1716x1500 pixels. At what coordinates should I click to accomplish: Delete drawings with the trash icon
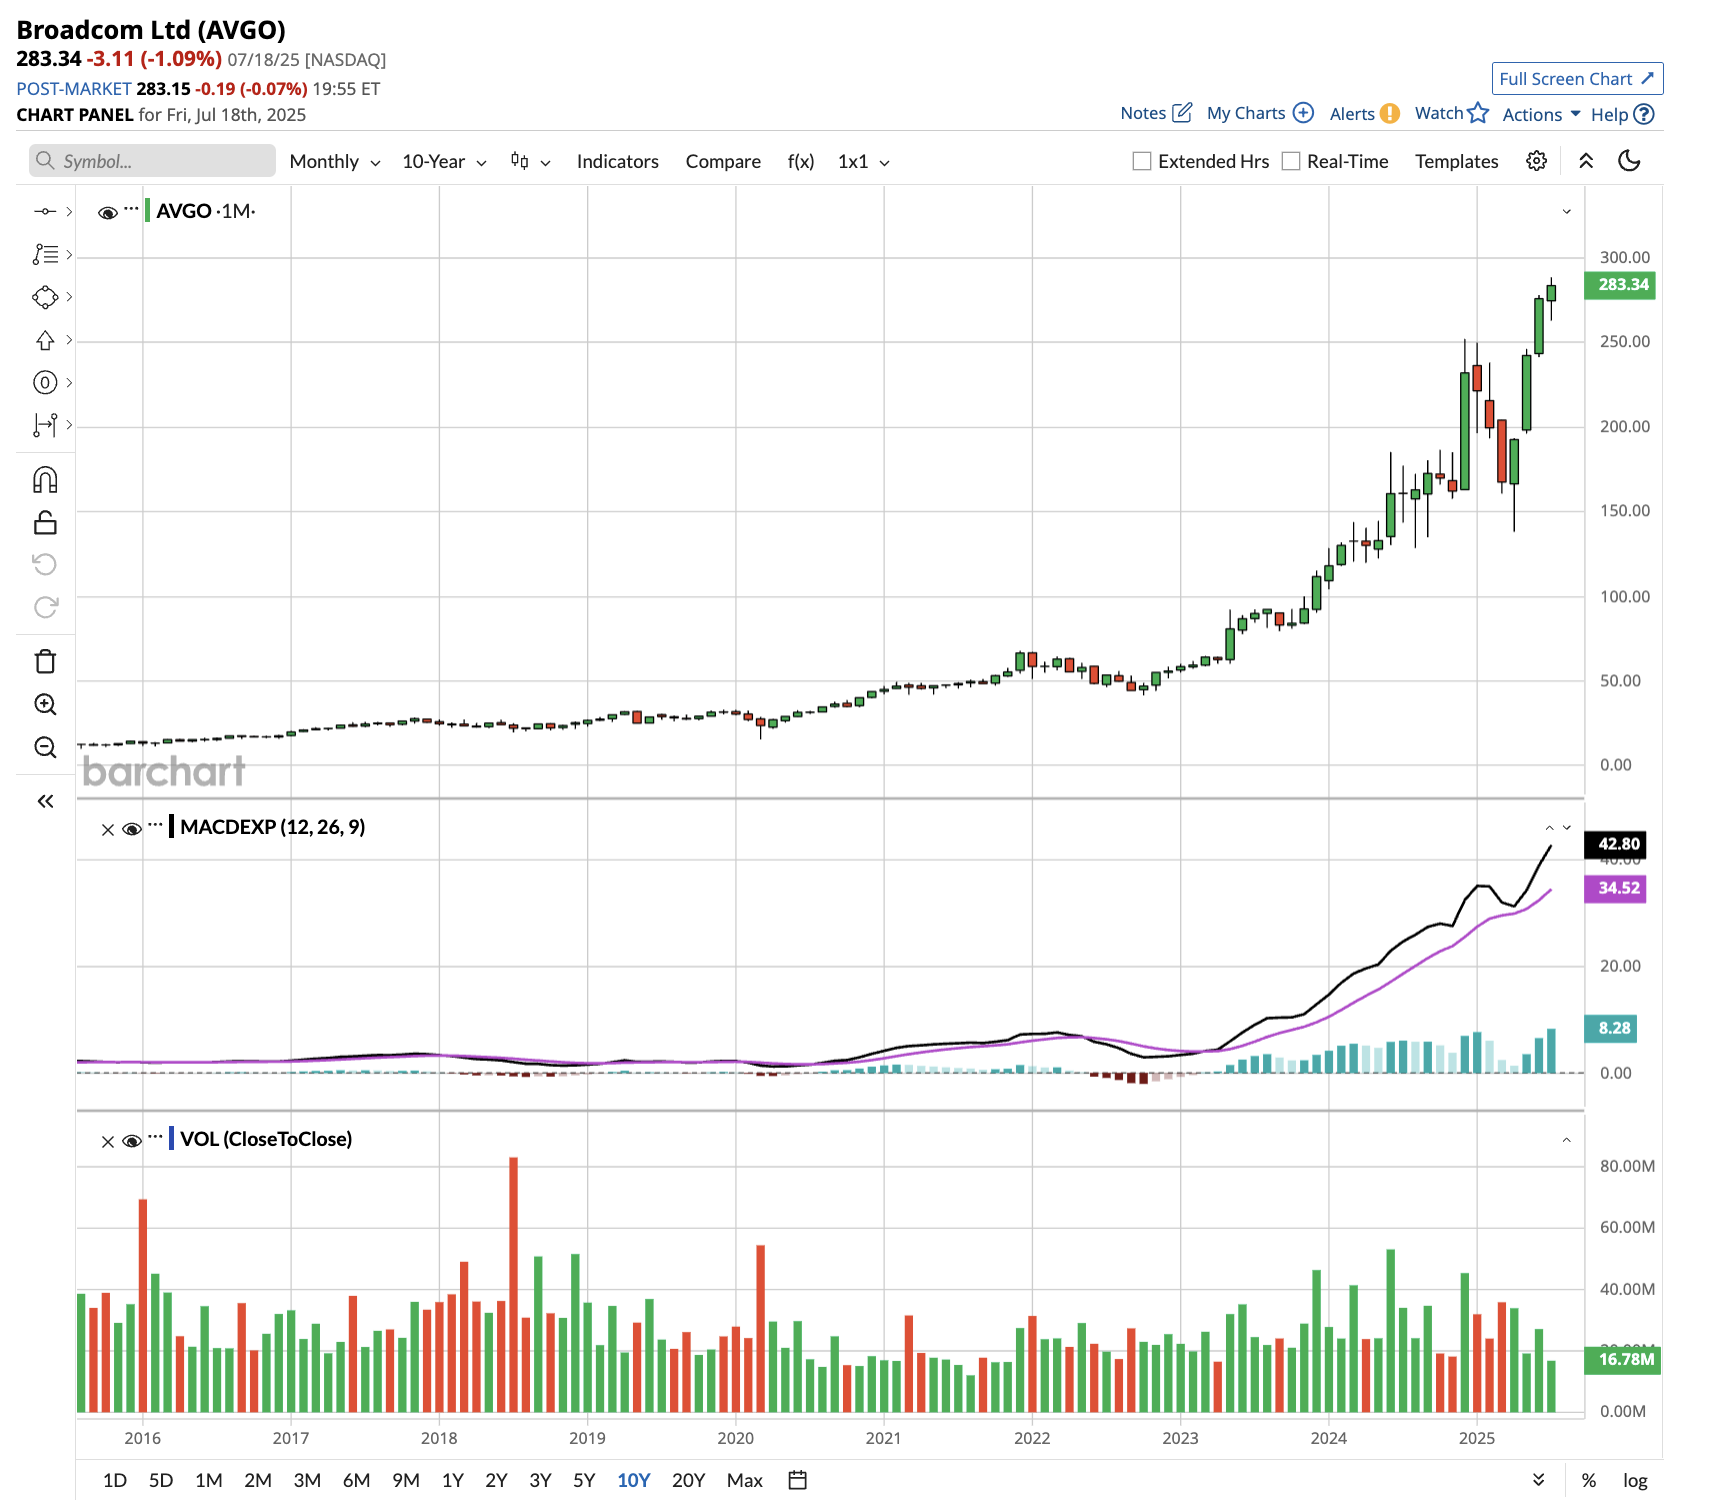pos(45,661)
